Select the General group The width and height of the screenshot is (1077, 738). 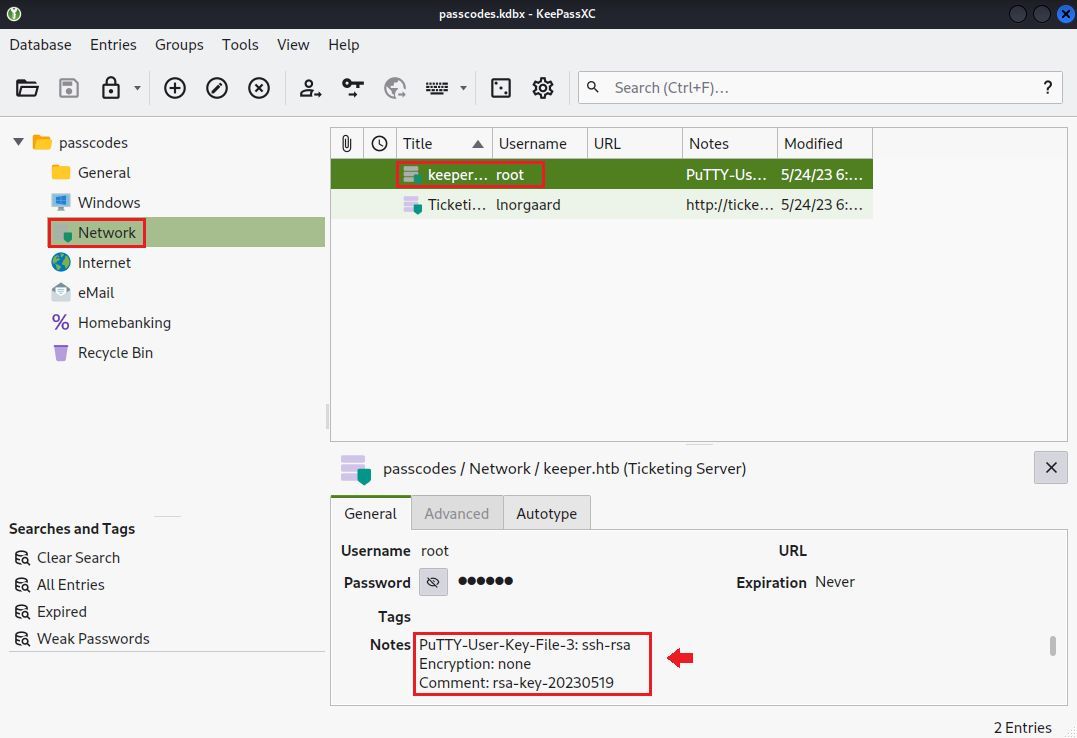[x=104, y=172]
